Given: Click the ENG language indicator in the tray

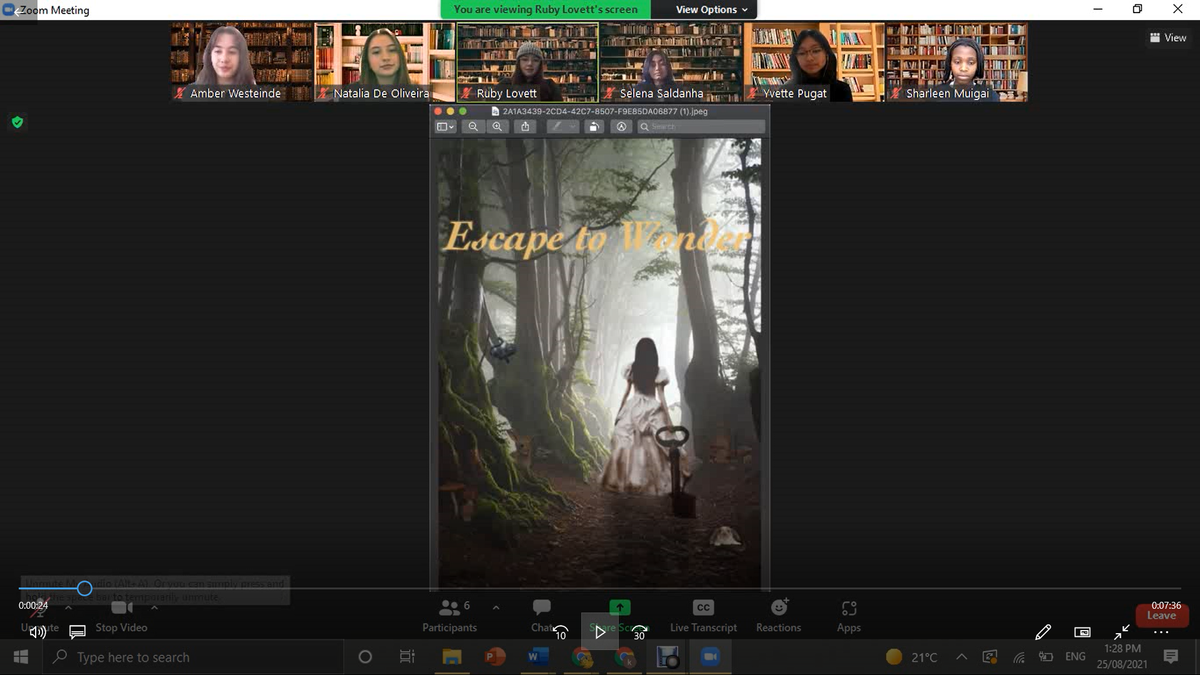Looking at the screenshot, I should 1075,657.
